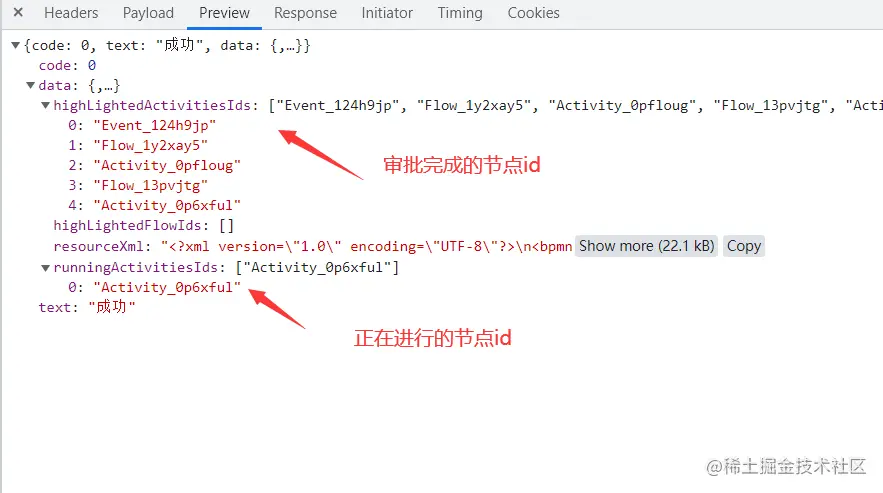Open the Payload tab
Viewport: 883px width, 493px height.
[x=148, y=13]
